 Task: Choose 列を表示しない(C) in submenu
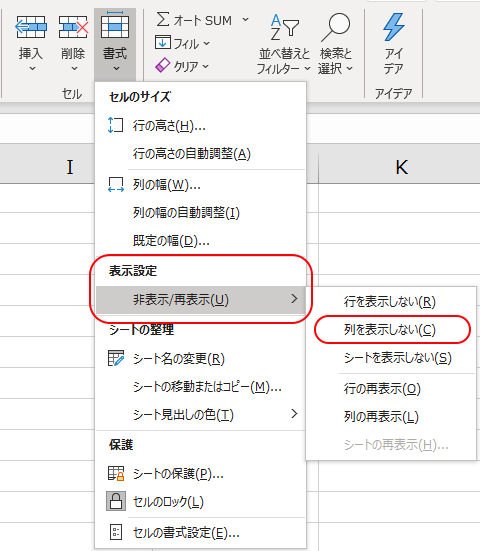click(x=391, y=330)
